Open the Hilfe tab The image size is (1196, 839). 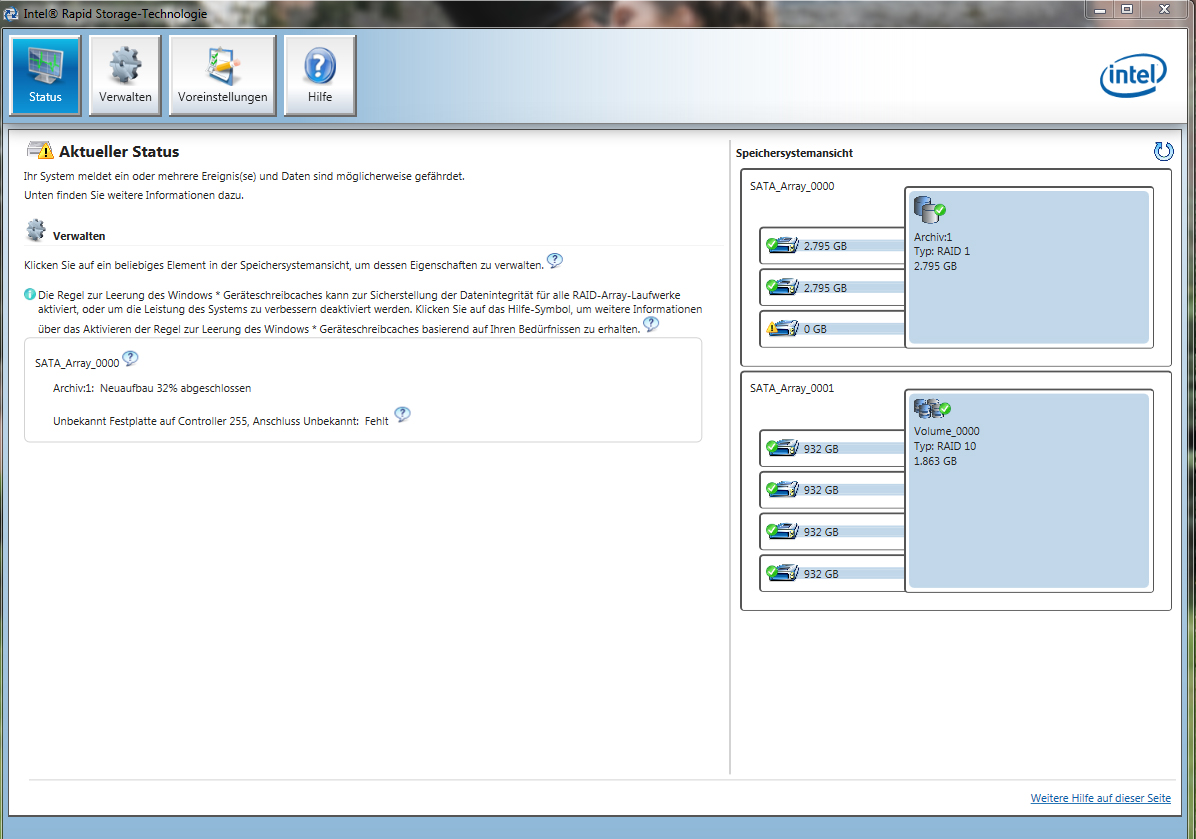320,75
